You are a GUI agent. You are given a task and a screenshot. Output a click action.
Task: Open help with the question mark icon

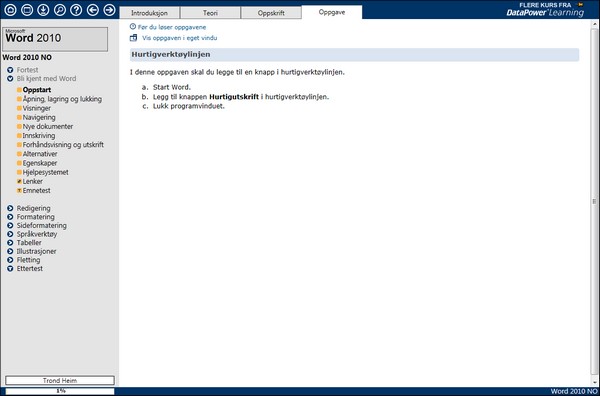point(76,10)
